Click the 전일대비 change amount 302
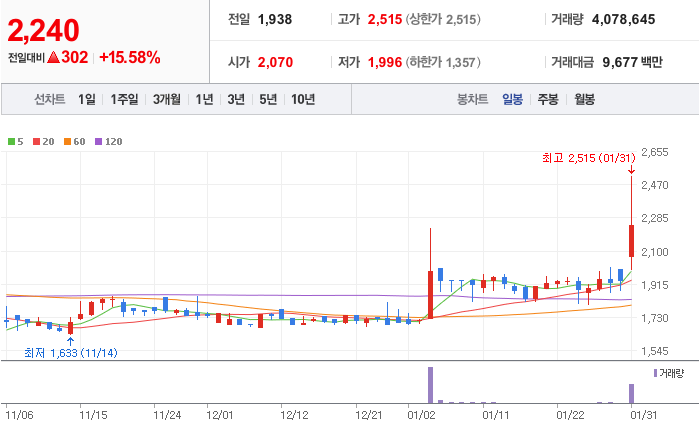The height and width of the screenshot is (436, 699). pyautogui.click(x=74, y=57)
